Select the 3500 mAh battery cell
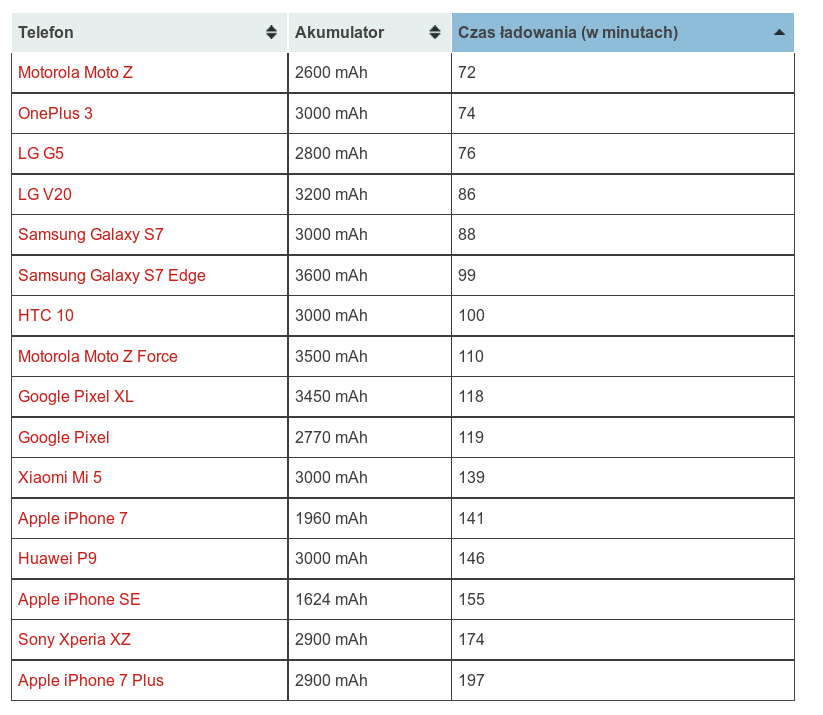 370,356
